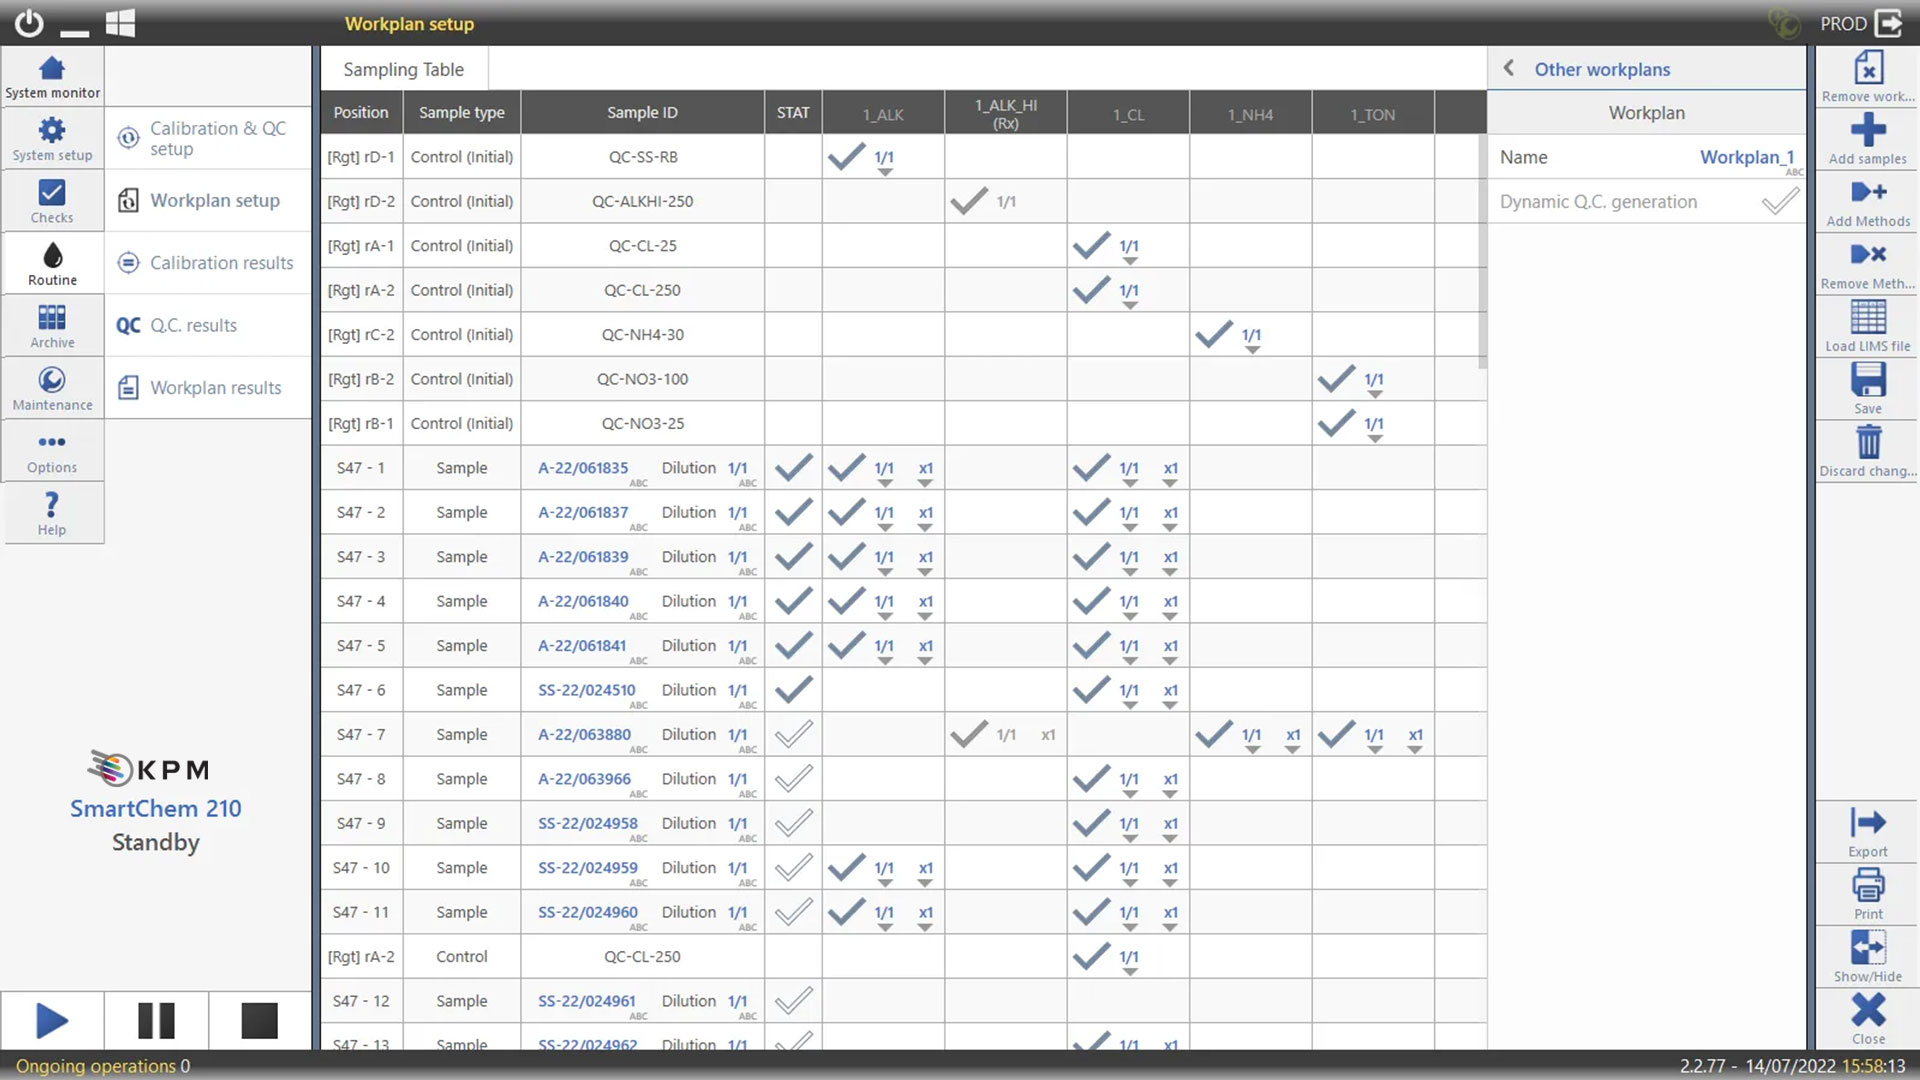The width and height of the screenshot is (1920, 1080).
Task: Uncheck the 1_ALK method for sample S47 - 1
Action: [x=846, y=468]
